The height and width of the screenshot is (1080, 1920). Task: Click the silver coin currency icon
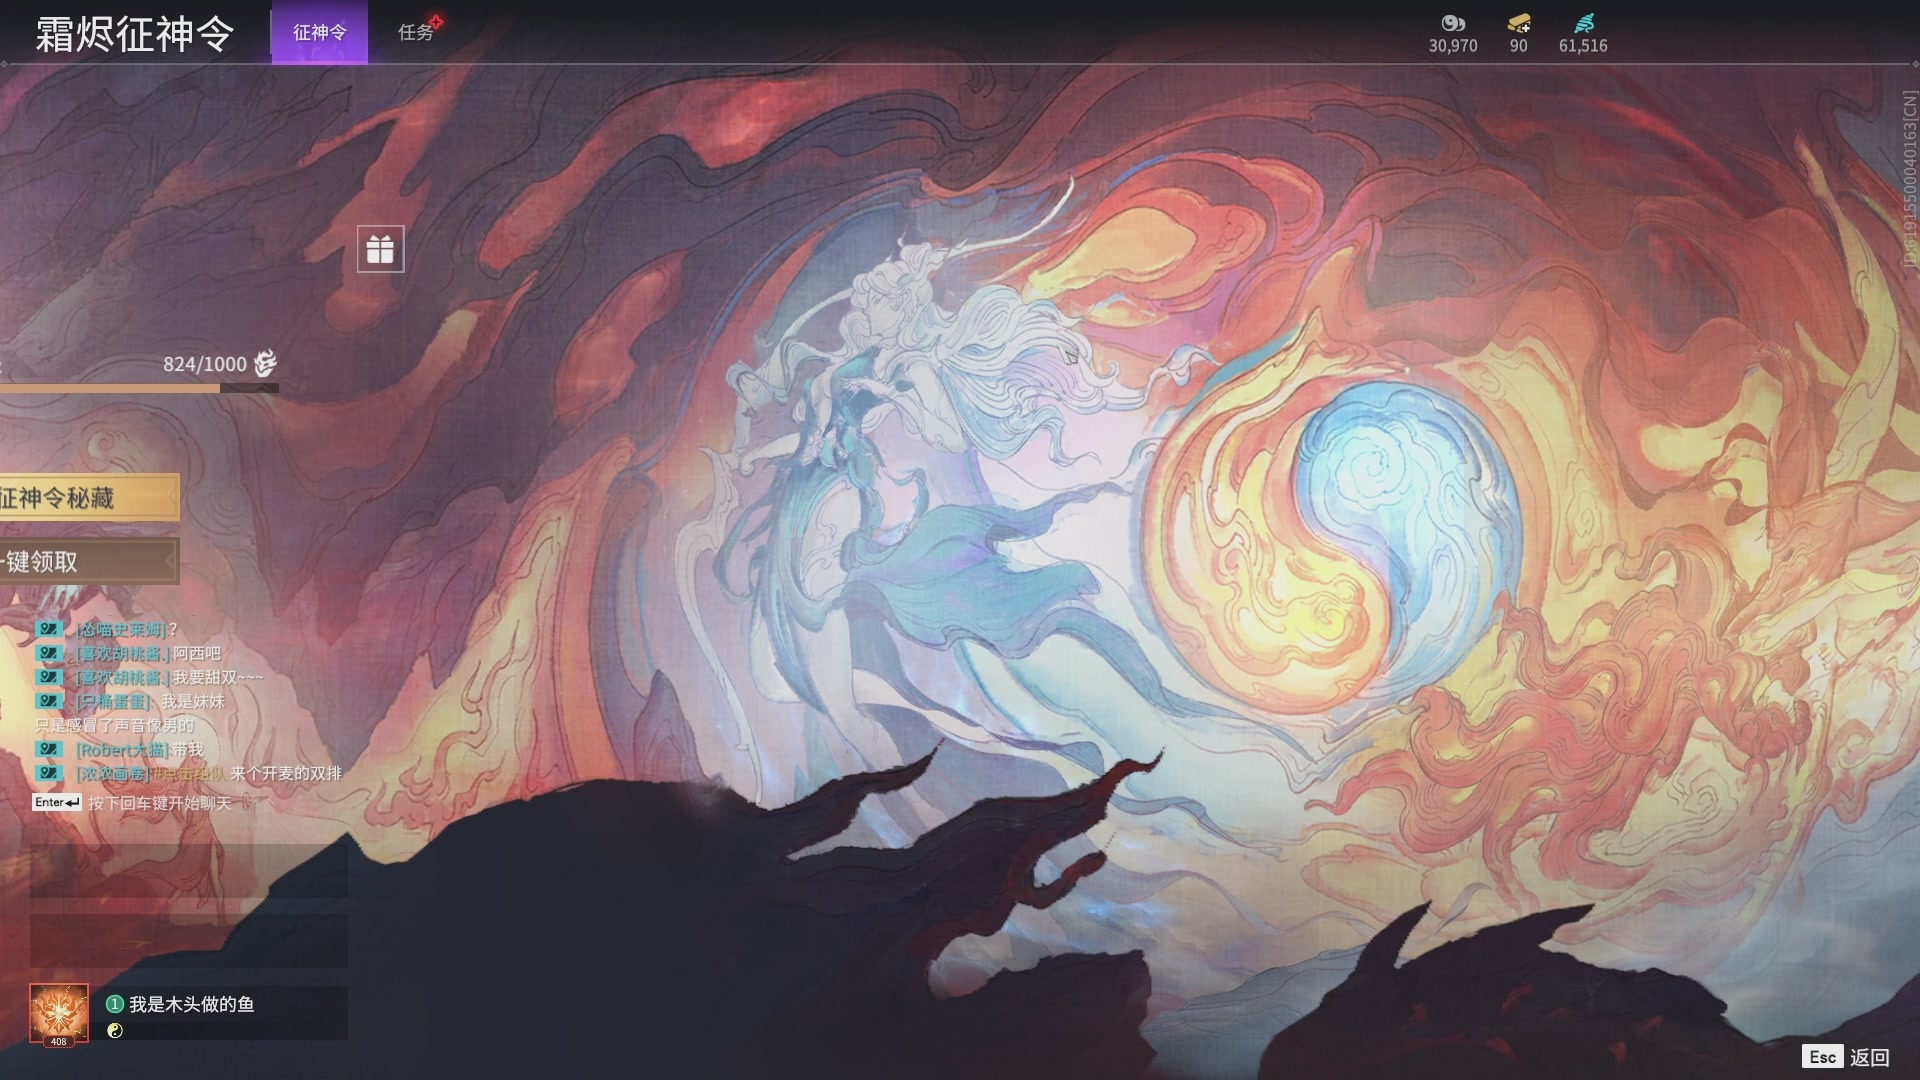pyautogui.click(x=1452, y=23)
